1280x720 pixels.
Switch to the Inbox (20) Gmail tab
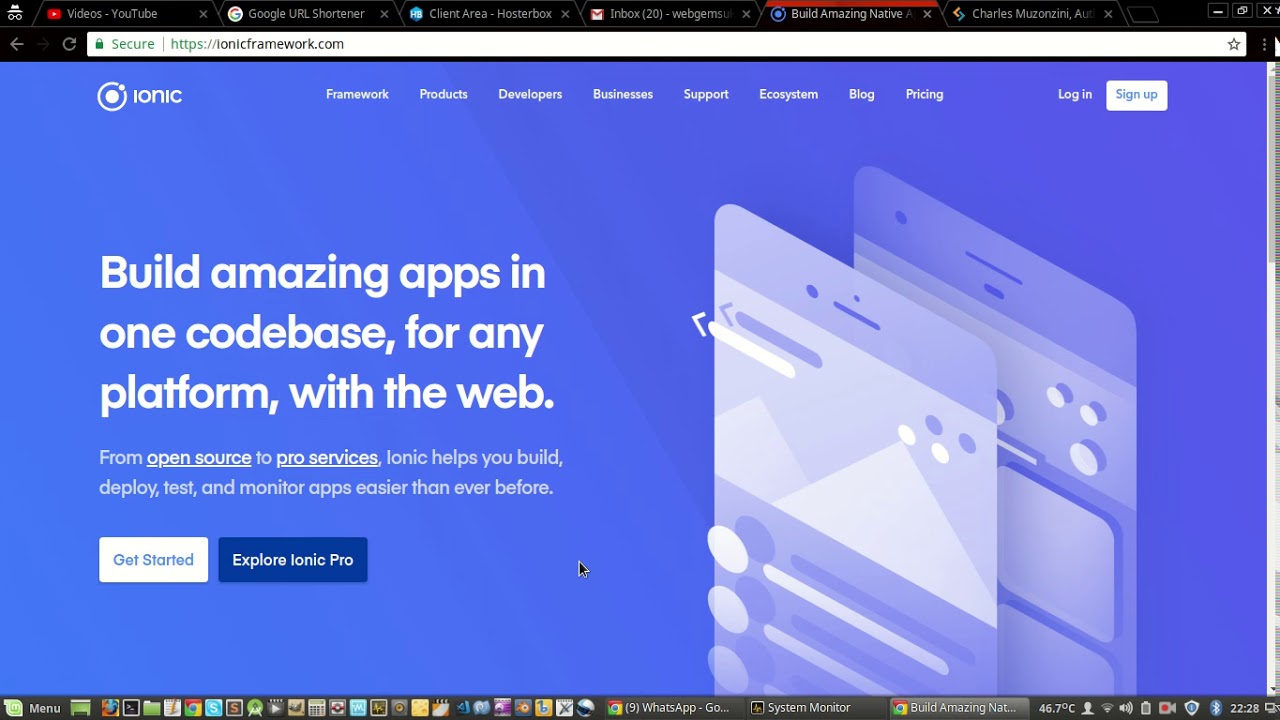pos(671,14)
